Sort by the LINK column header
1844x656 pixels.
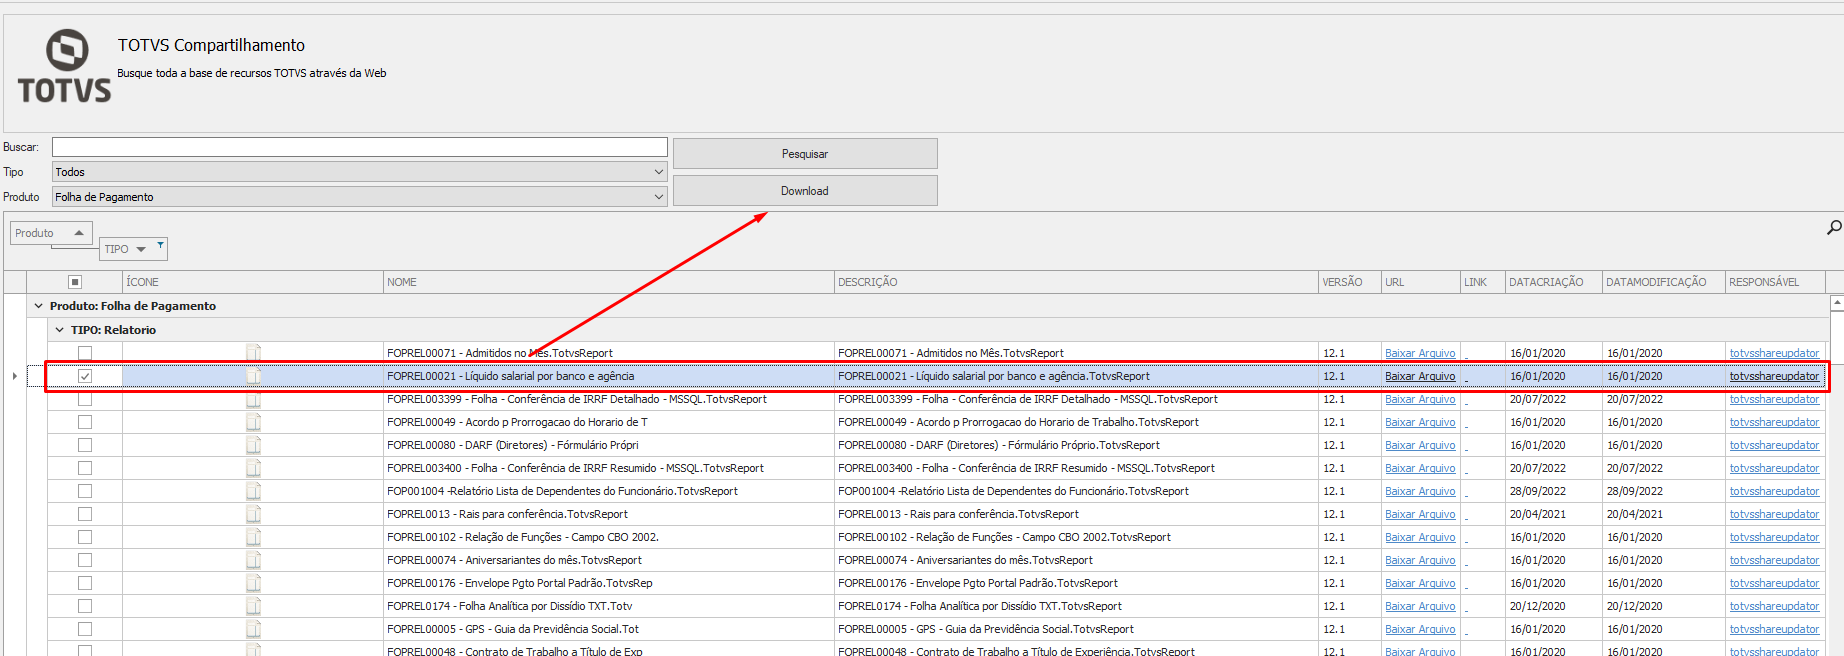1483,282
